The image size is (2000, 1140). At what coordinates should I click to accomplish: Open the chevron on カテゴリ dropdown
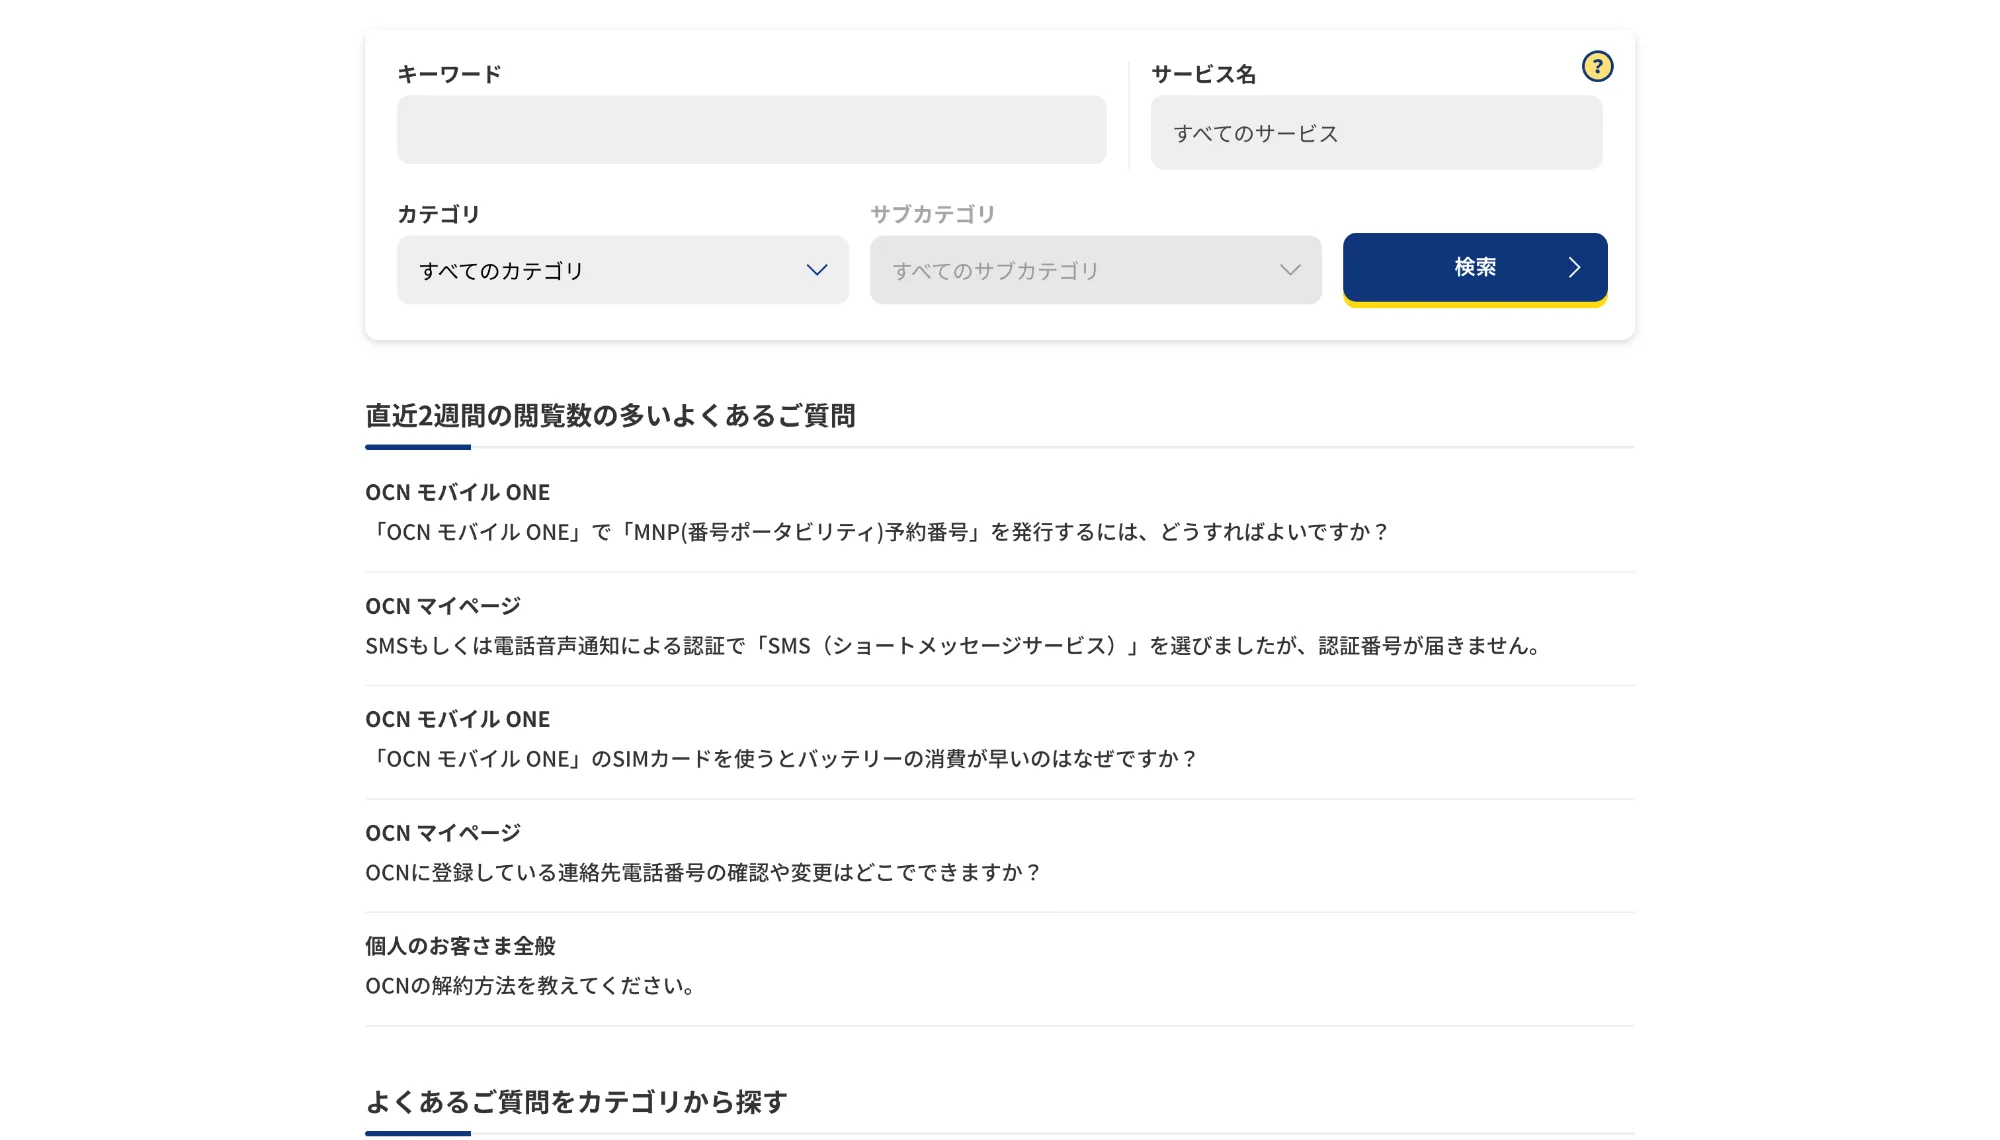pyautogui.click(x=817, y=269)
